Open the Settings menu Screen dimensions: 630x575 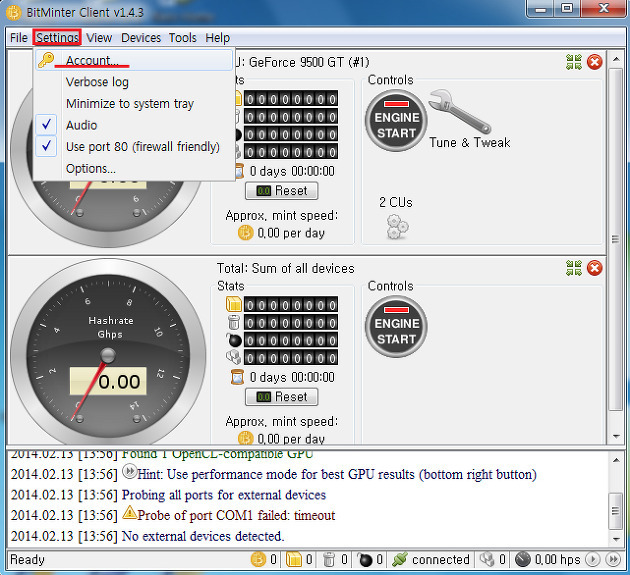(x=57, y=38)
